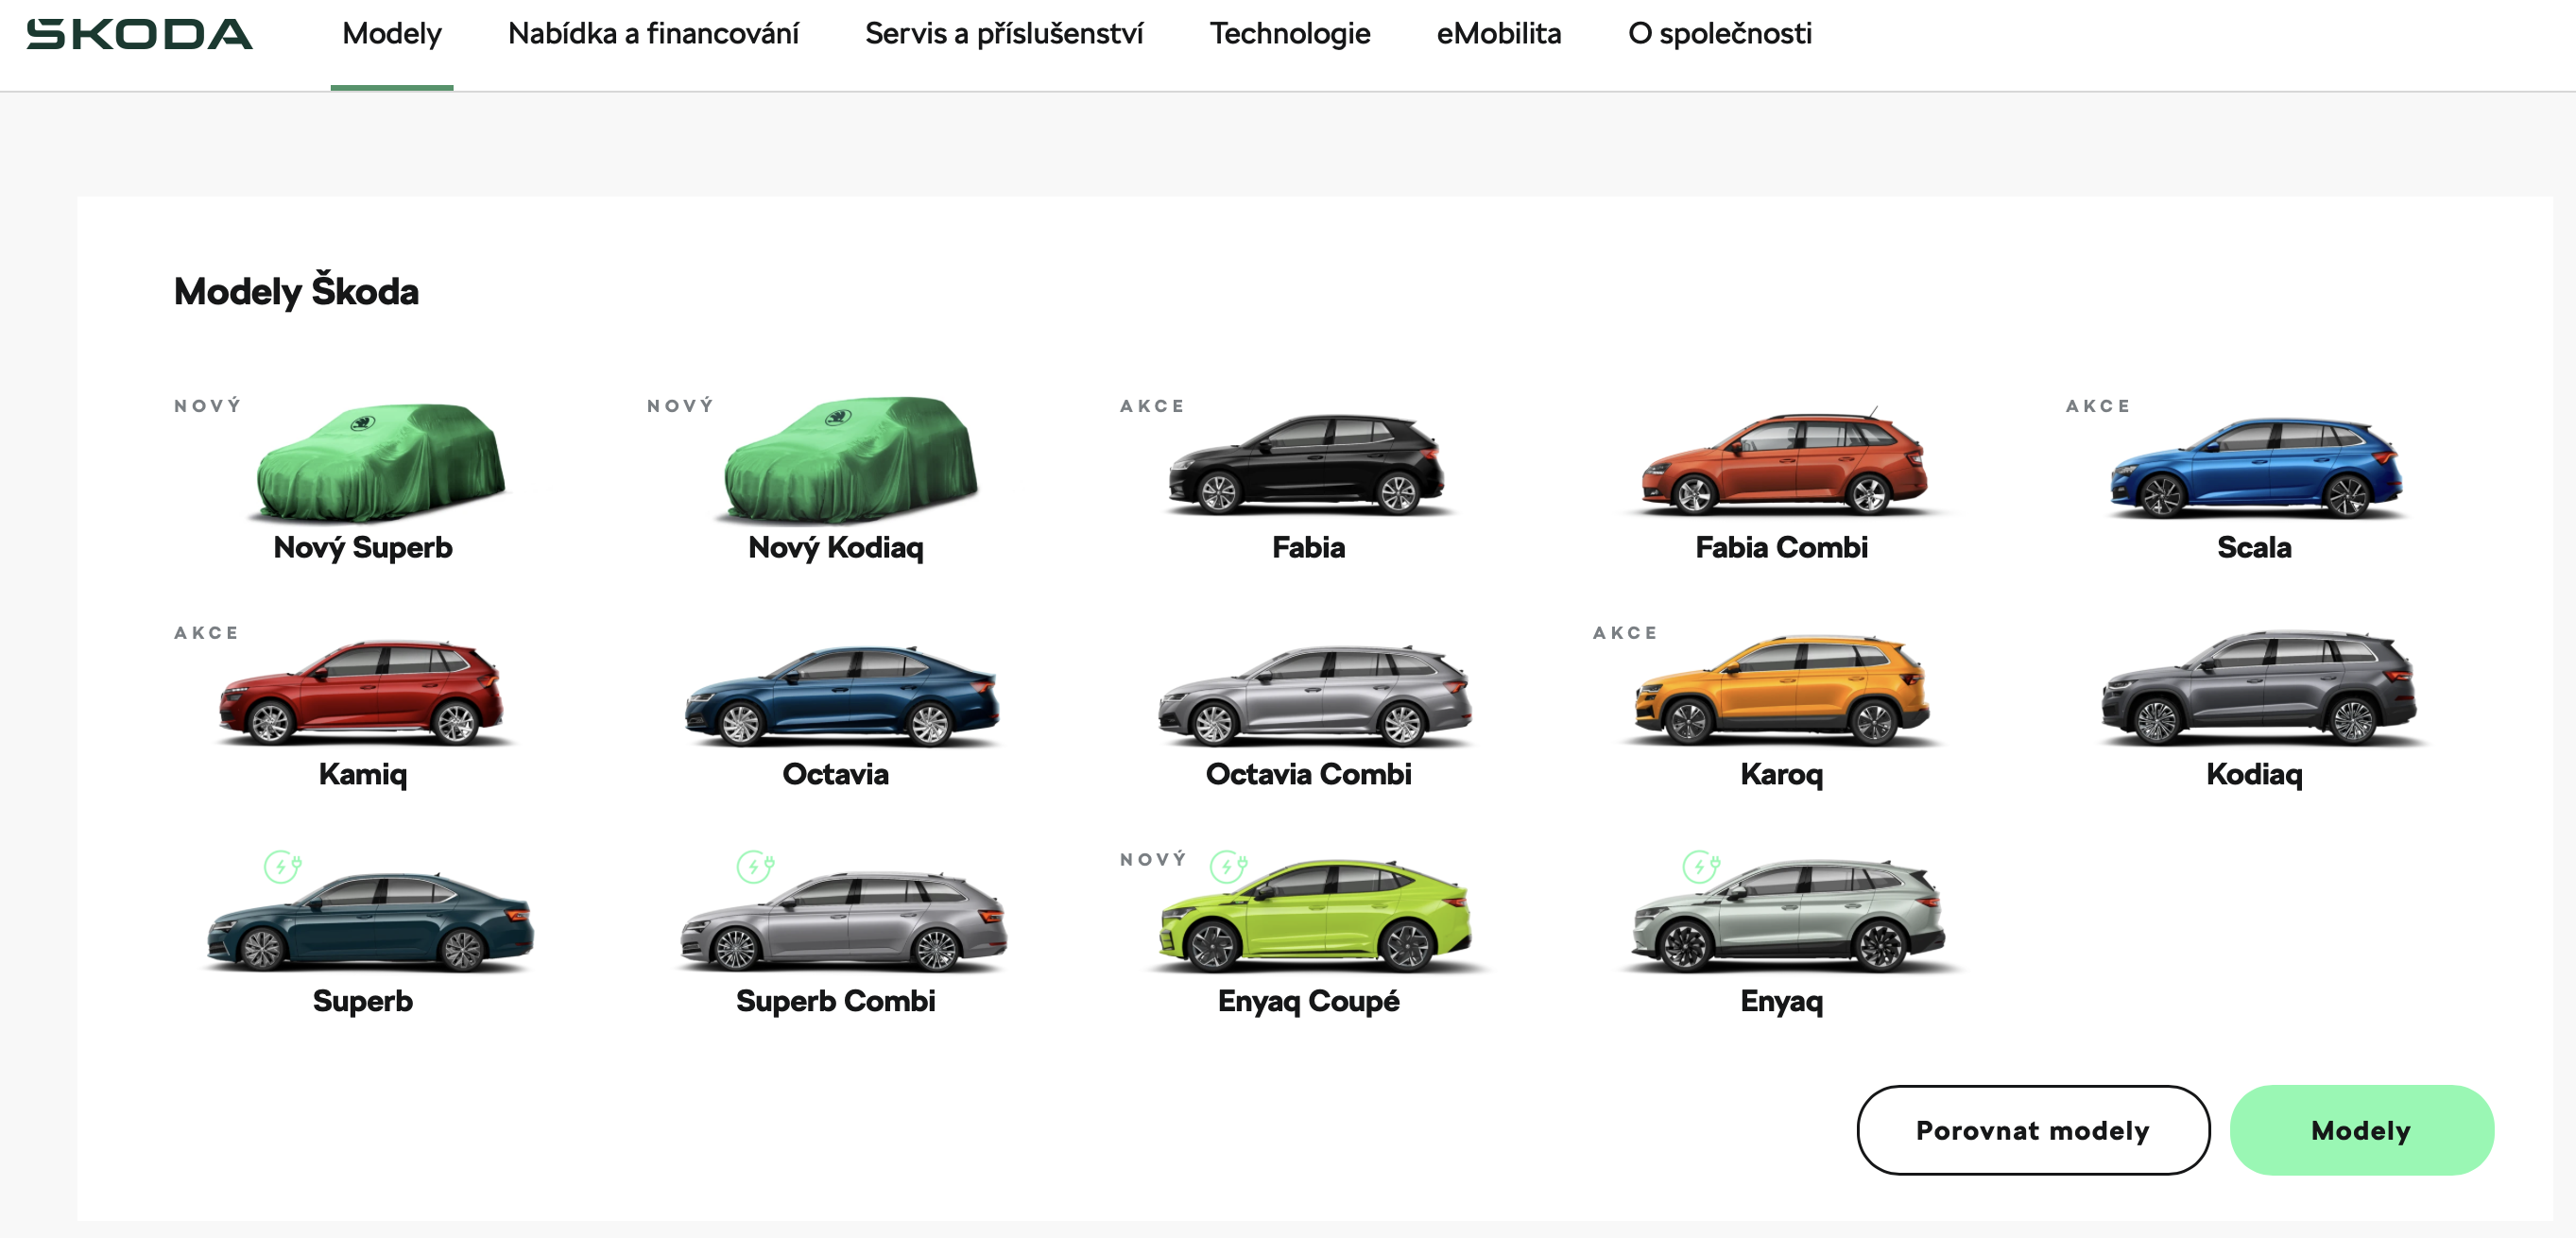
Task: Open the eMobilita menu
Action: tap(1499, 34)
